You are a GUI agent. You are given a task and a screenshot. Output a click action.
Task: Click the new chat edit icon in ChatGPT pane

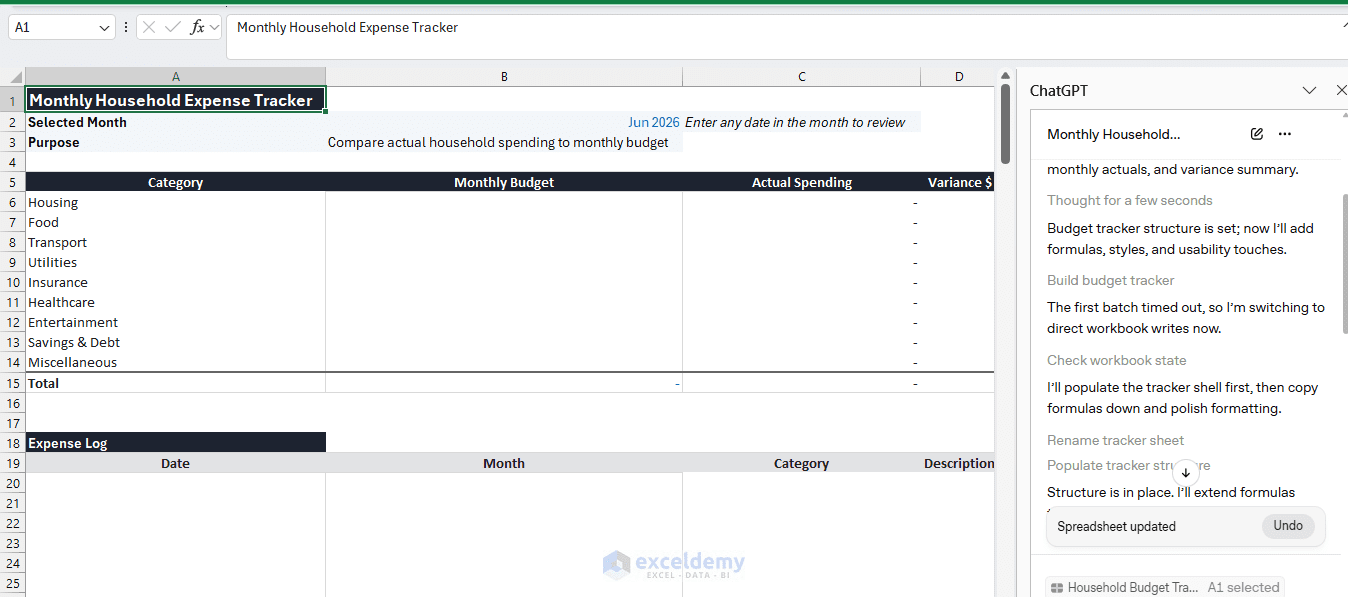tap(1257, 134)
